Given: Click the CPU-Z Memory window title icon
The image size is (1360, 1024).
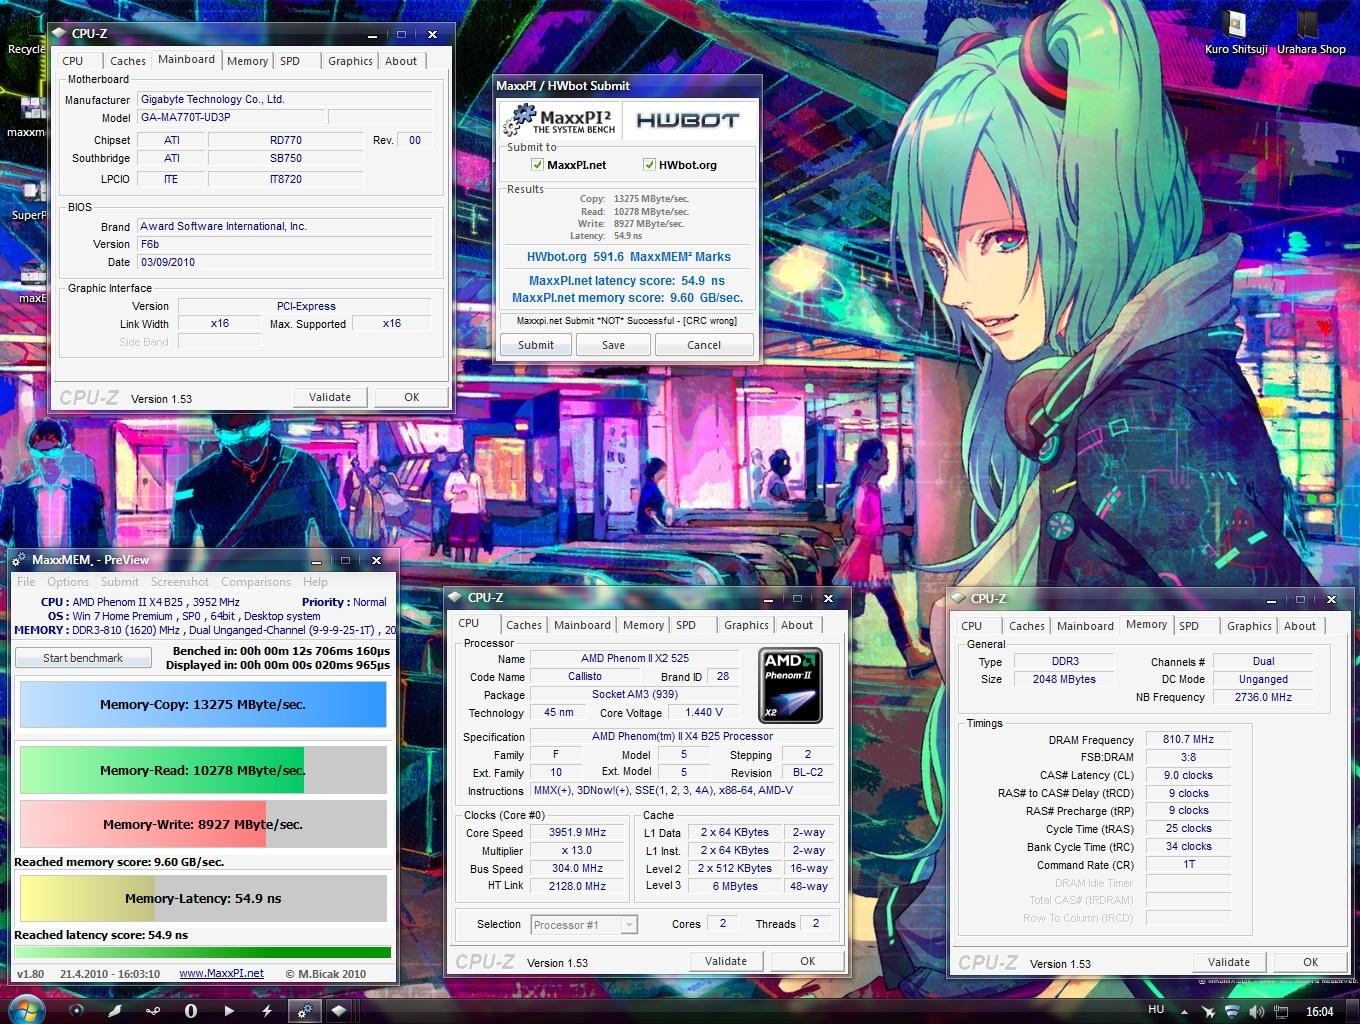Looking at the screenshot, I should point(958,598).
